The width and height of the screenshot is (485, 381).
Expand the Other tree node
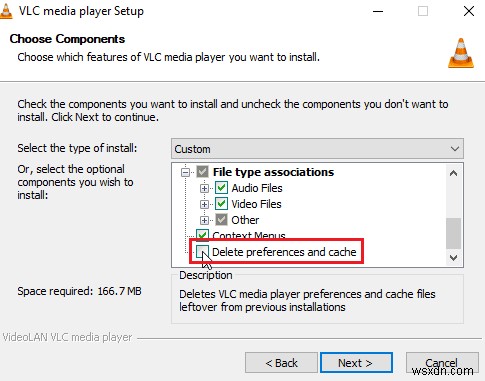pos(204,220)
